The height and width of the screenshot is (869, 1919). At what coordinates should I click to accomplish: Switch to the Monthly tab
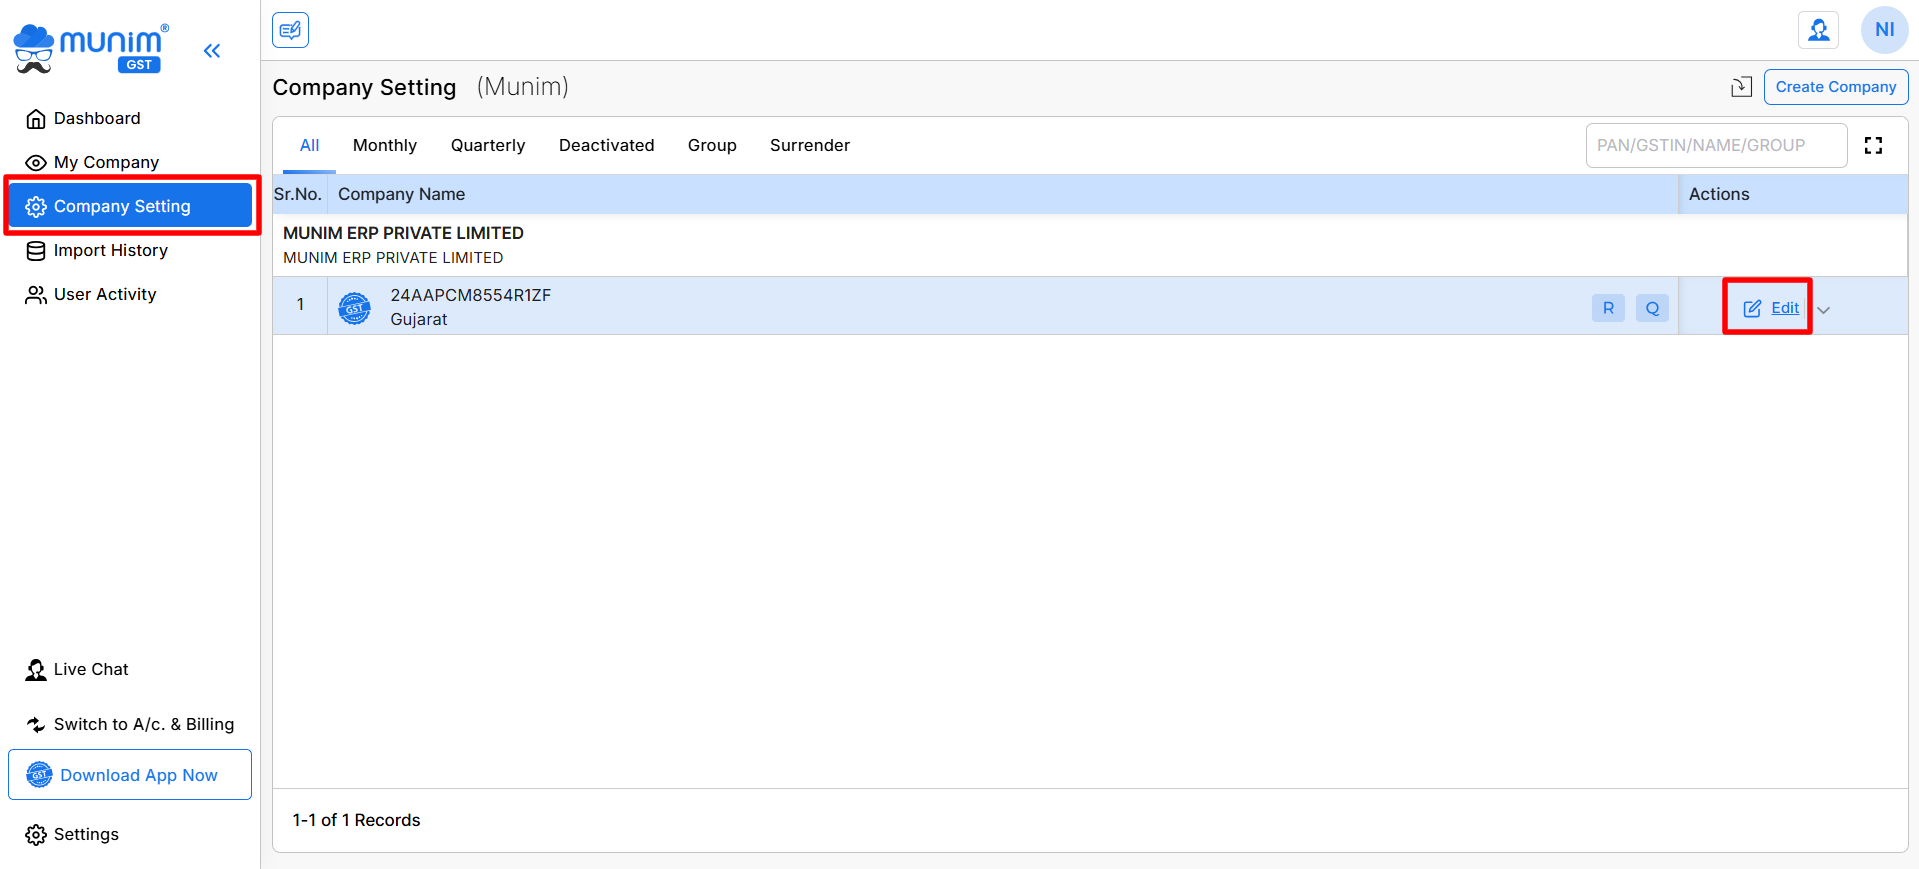(385, 146)
